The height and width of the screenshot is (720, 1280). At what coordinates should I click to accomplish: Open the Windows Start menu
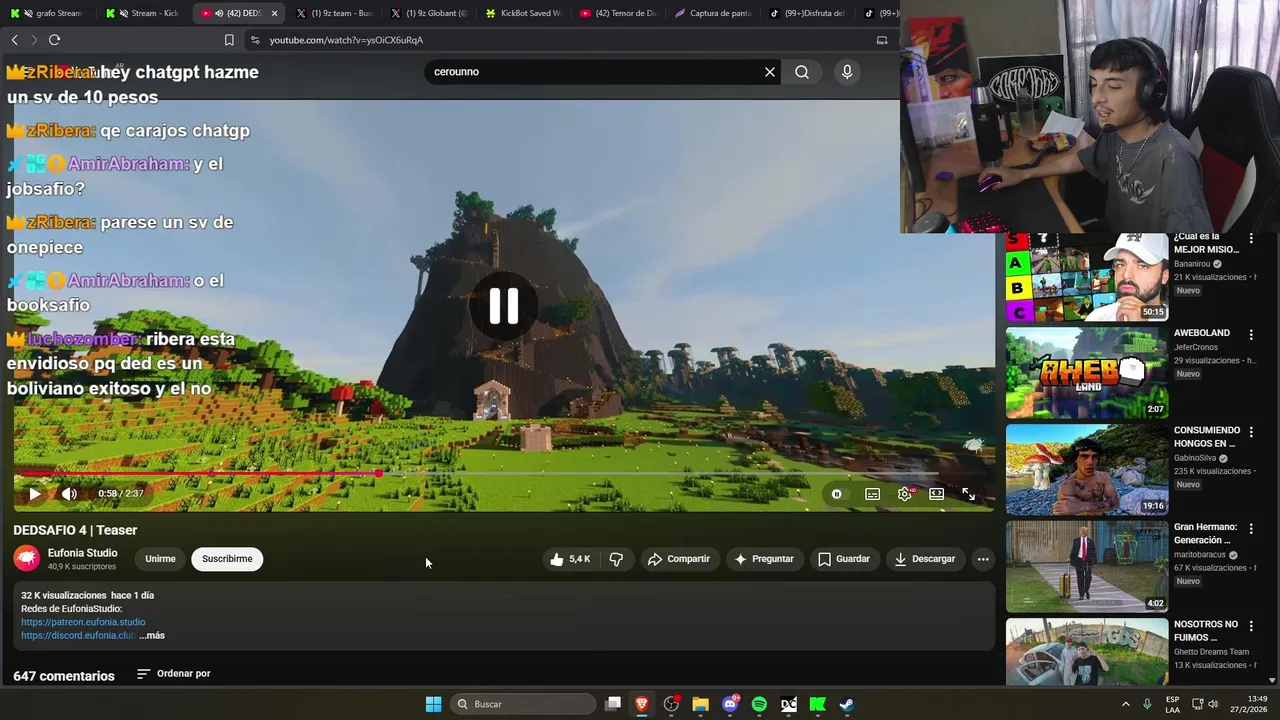tap(433, 704)
